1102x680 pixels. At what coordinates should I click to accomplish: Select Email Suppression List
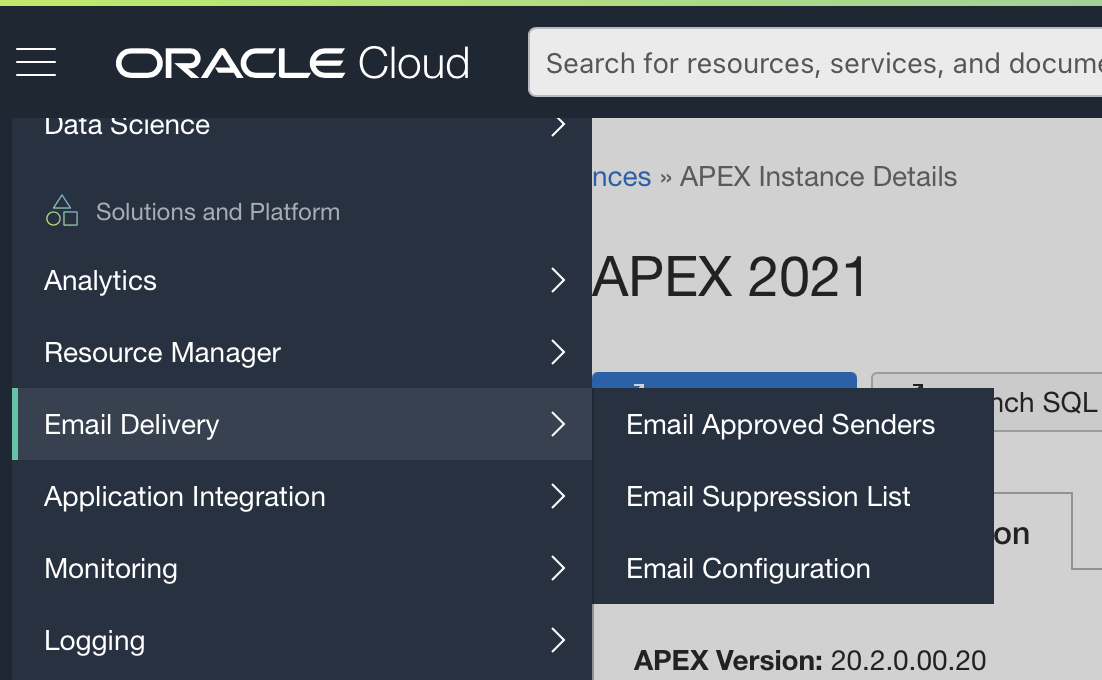pyautogui.click(x=768, y=496)
